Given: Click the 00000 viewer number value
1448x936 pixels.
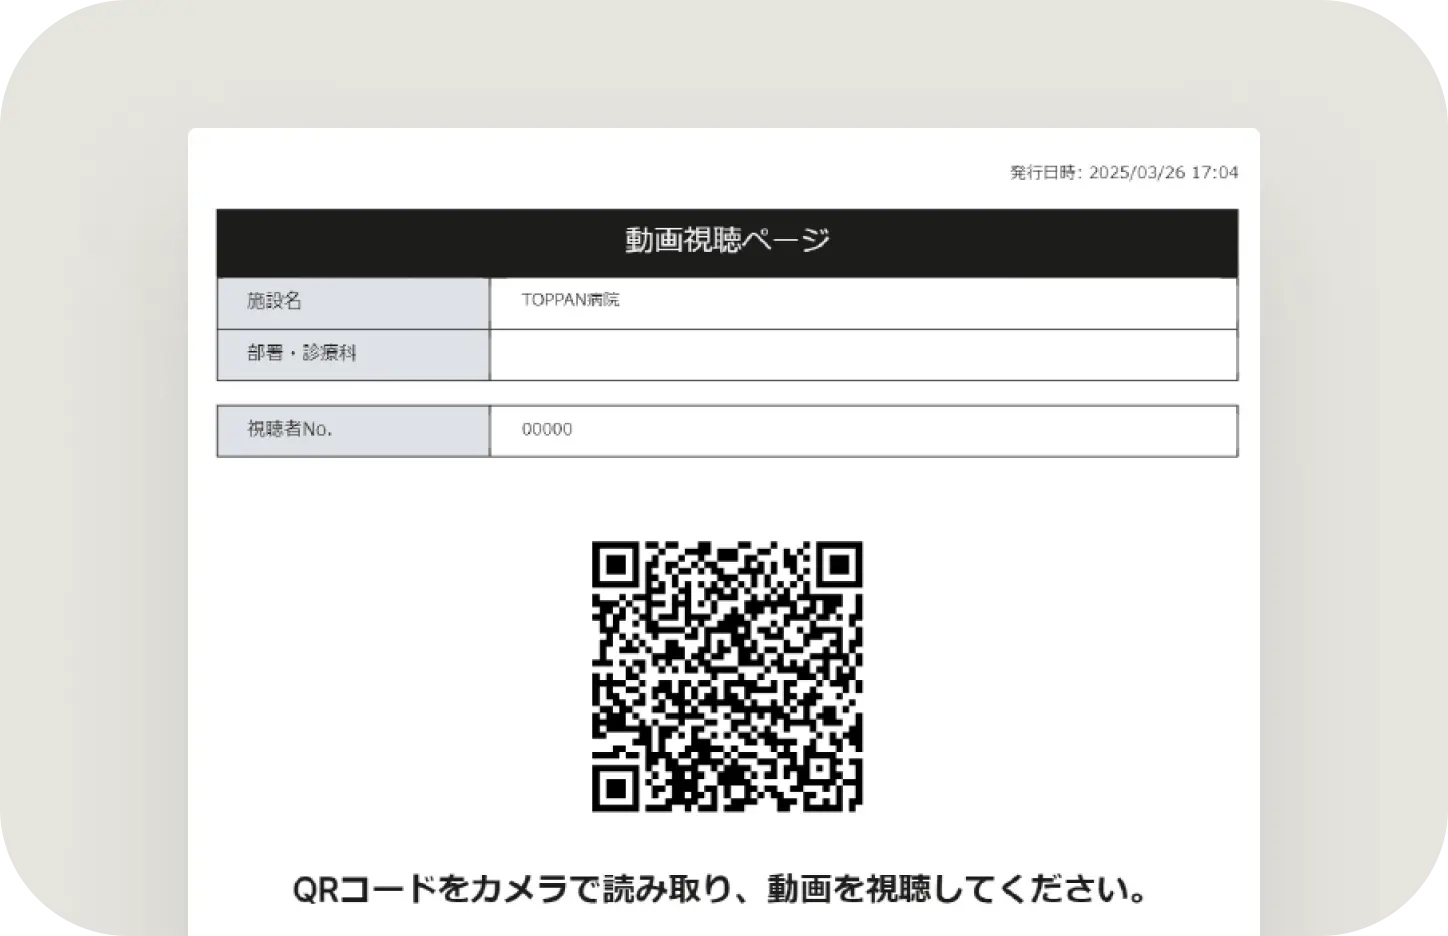Looking at the screenshot, I should 547,429.
